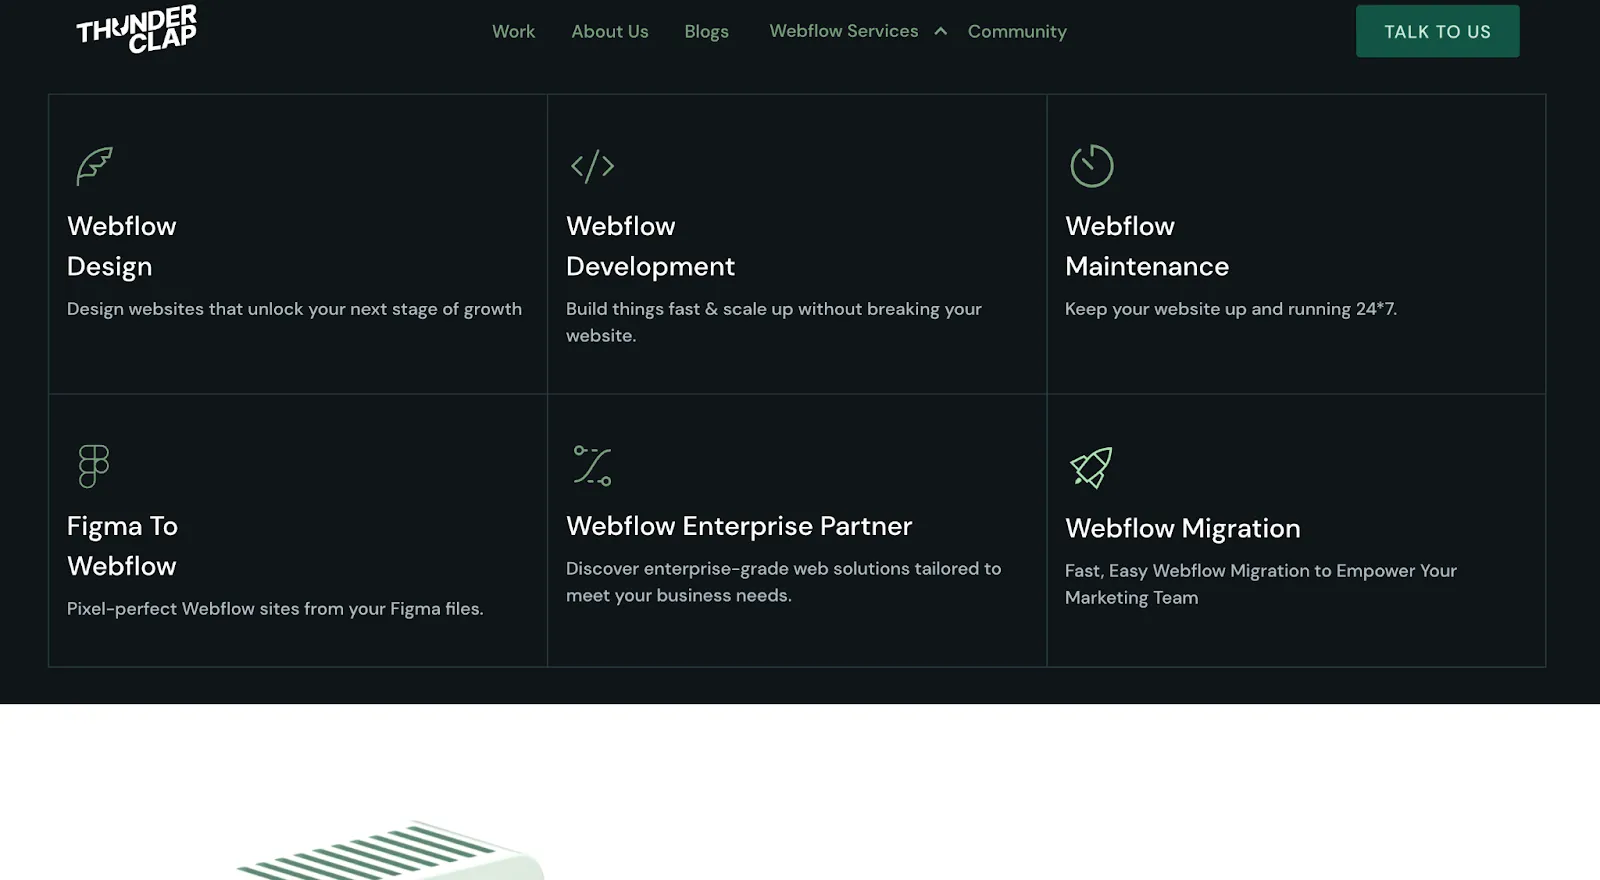Screen dimensions: 1600x880
Task: Open the Blogs nav link
Action: (706, 31)
